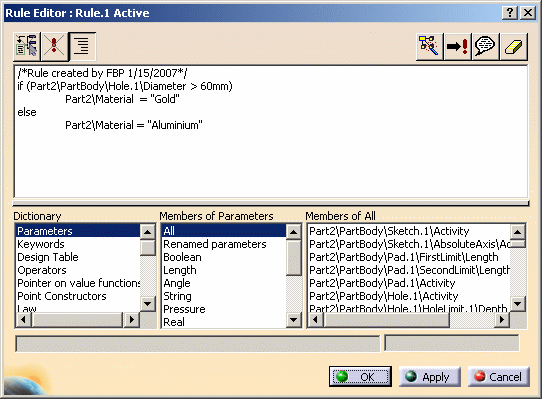The height and width of the screenshot is (399, 542).
Task: Select Keywords in Dictionary list
Action: click(78, 244)
